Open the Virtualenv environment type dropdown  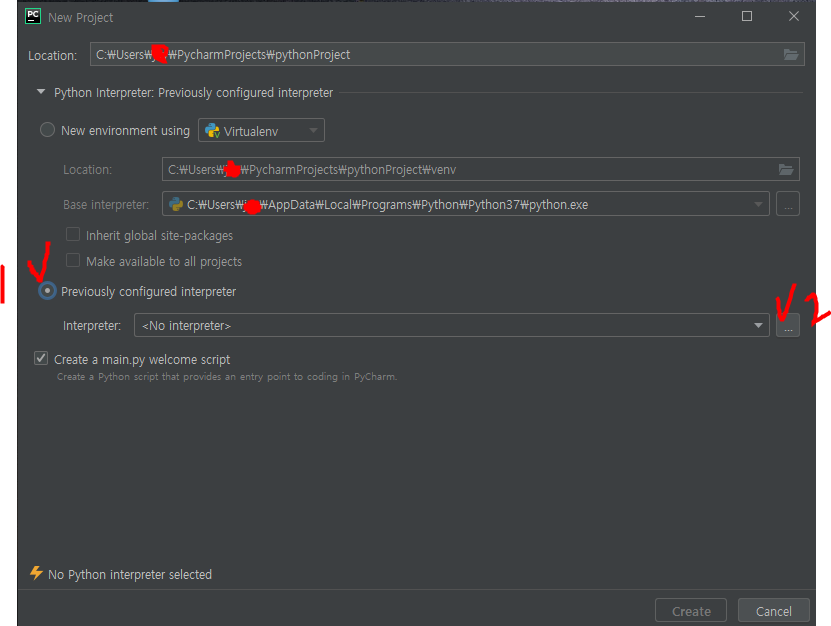261,130
